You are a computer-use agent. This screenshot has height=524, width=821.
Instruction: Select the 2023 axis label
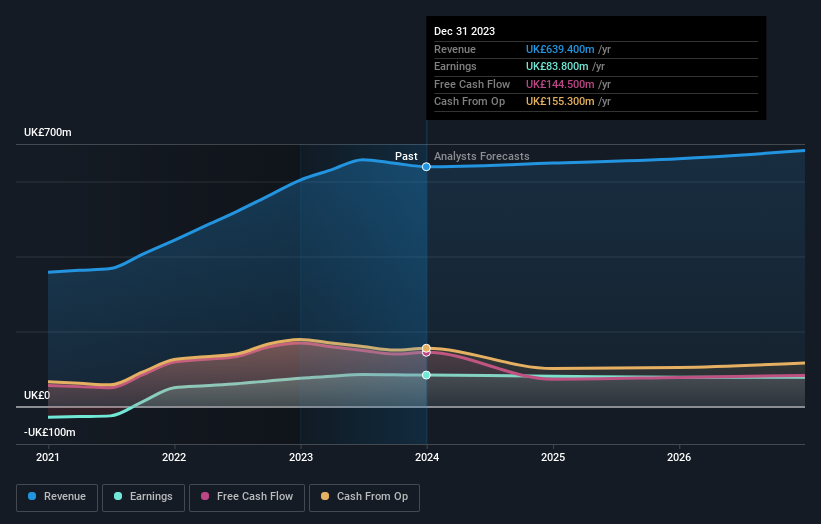tap(301, 457)
